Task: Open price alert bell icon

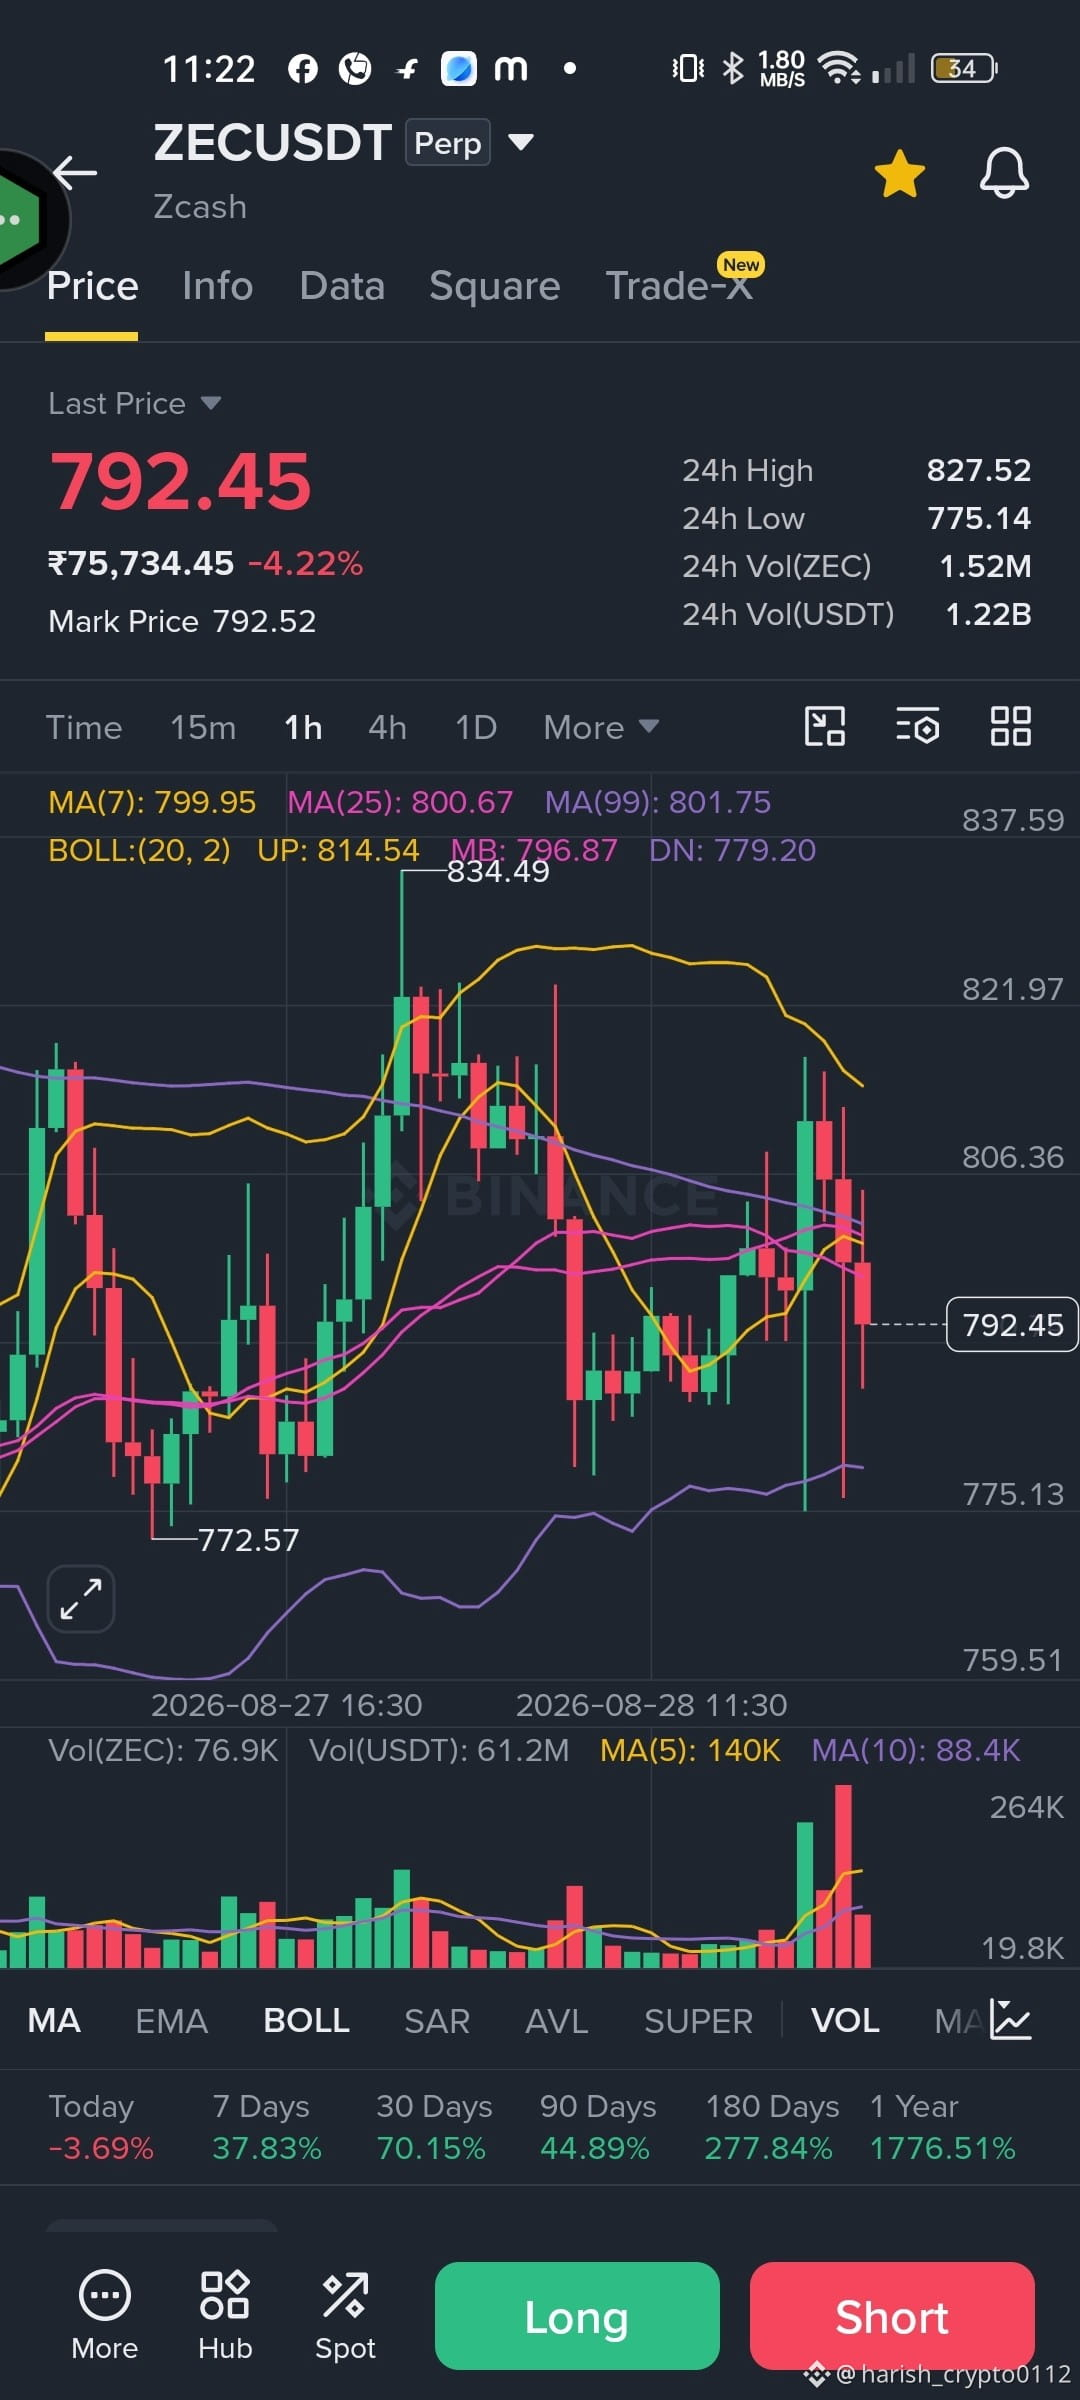Action: (x=1004, y=173)
